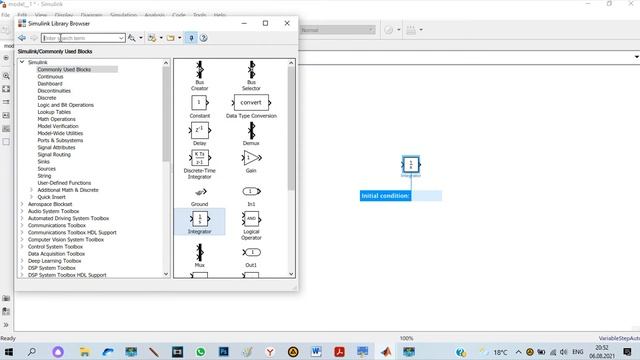This screenshot has width=640, height=360.
Task: Open the Windows Start menu
Action: tap(9, 351)
